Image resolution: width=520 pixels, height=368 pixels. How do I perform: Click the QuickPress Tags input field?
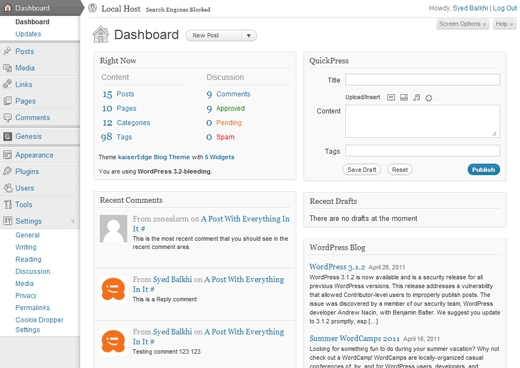point(423,151)
